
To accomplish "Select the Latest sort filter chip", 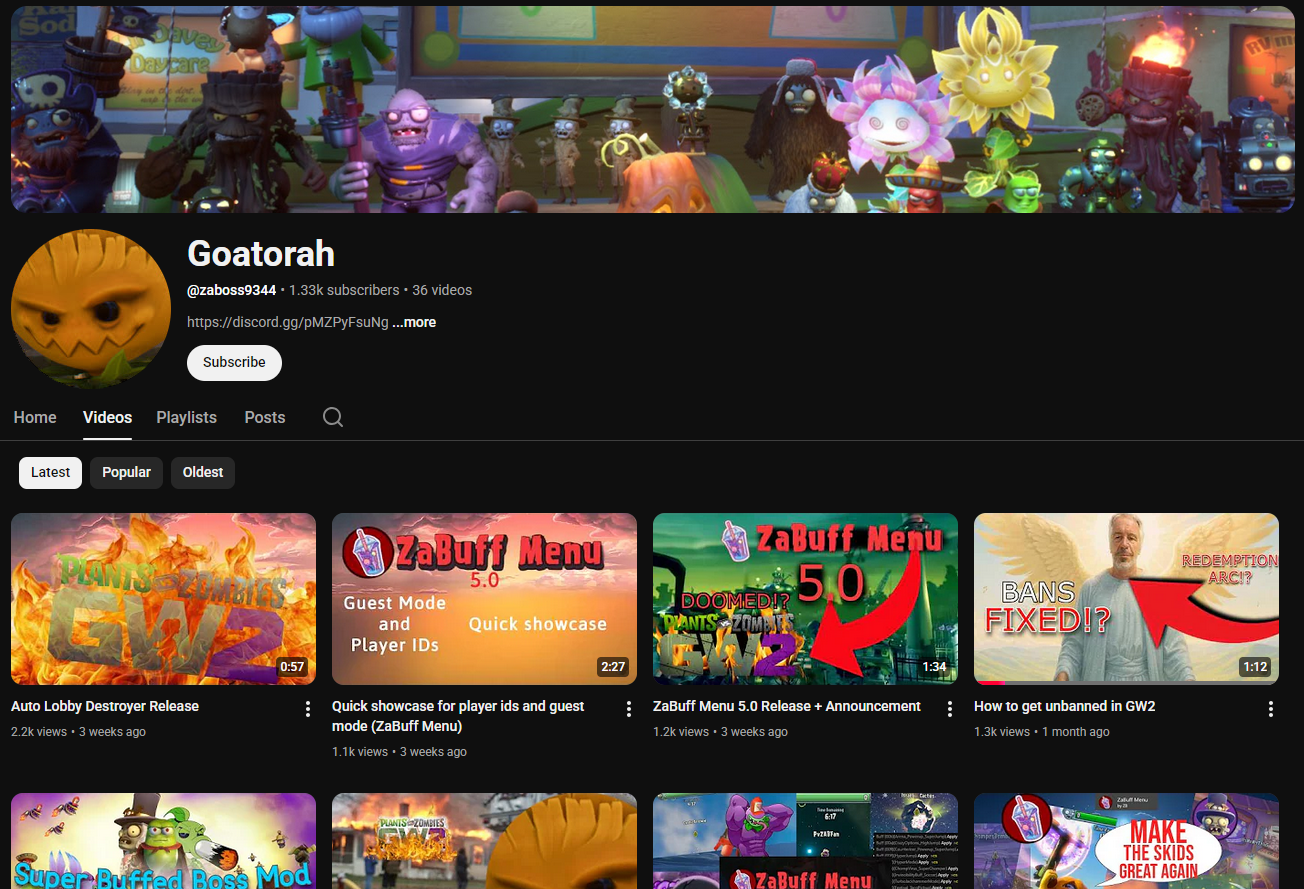I will (x=51, y=472).
